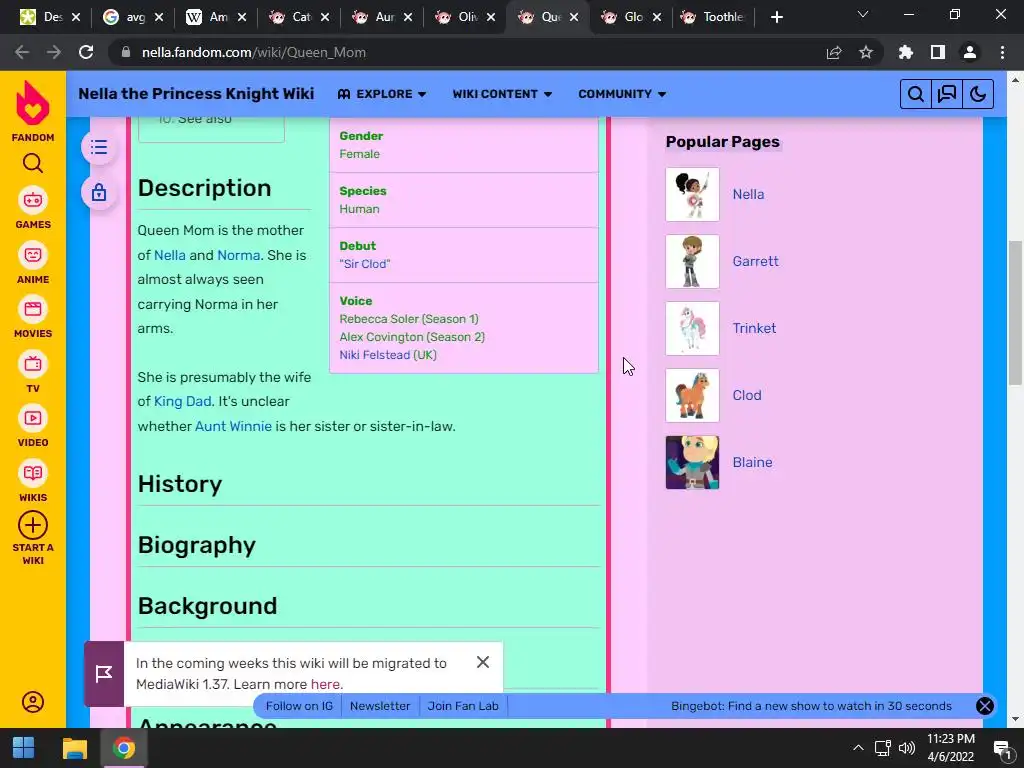Open the Clod popular page link
The image size is (1024, 768).
coord(747,396)
